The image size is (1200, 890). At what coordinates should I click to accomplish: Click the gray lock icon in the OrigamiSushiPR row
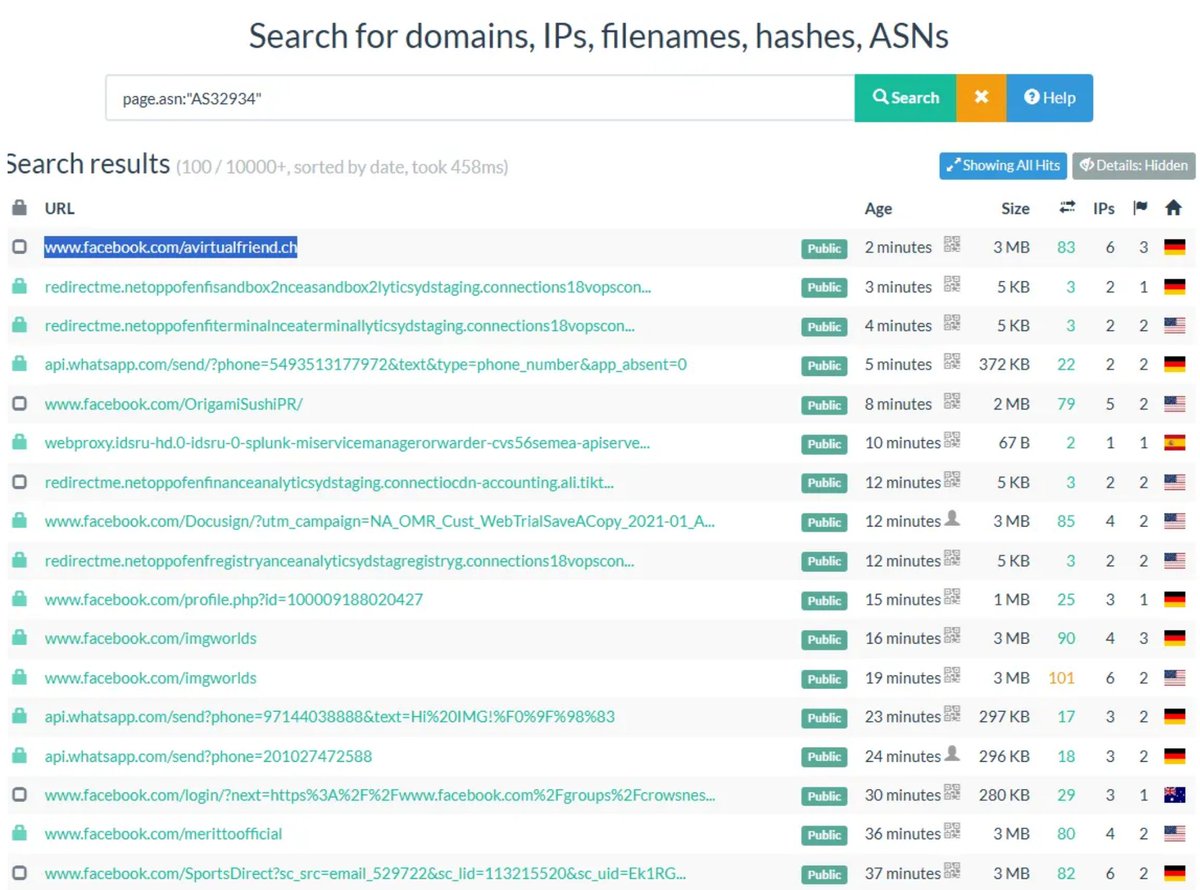(19, 403)
